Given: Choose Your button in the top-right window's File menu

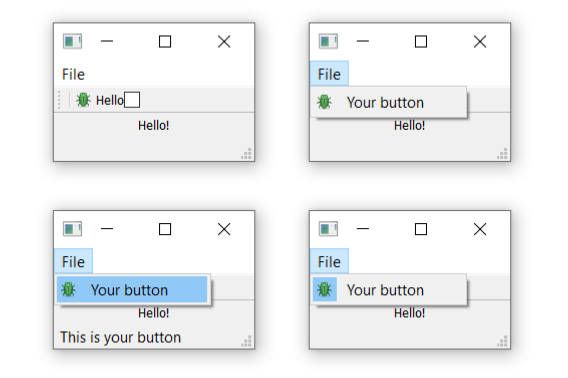Looking at the screenshot, I should point(389,103).
